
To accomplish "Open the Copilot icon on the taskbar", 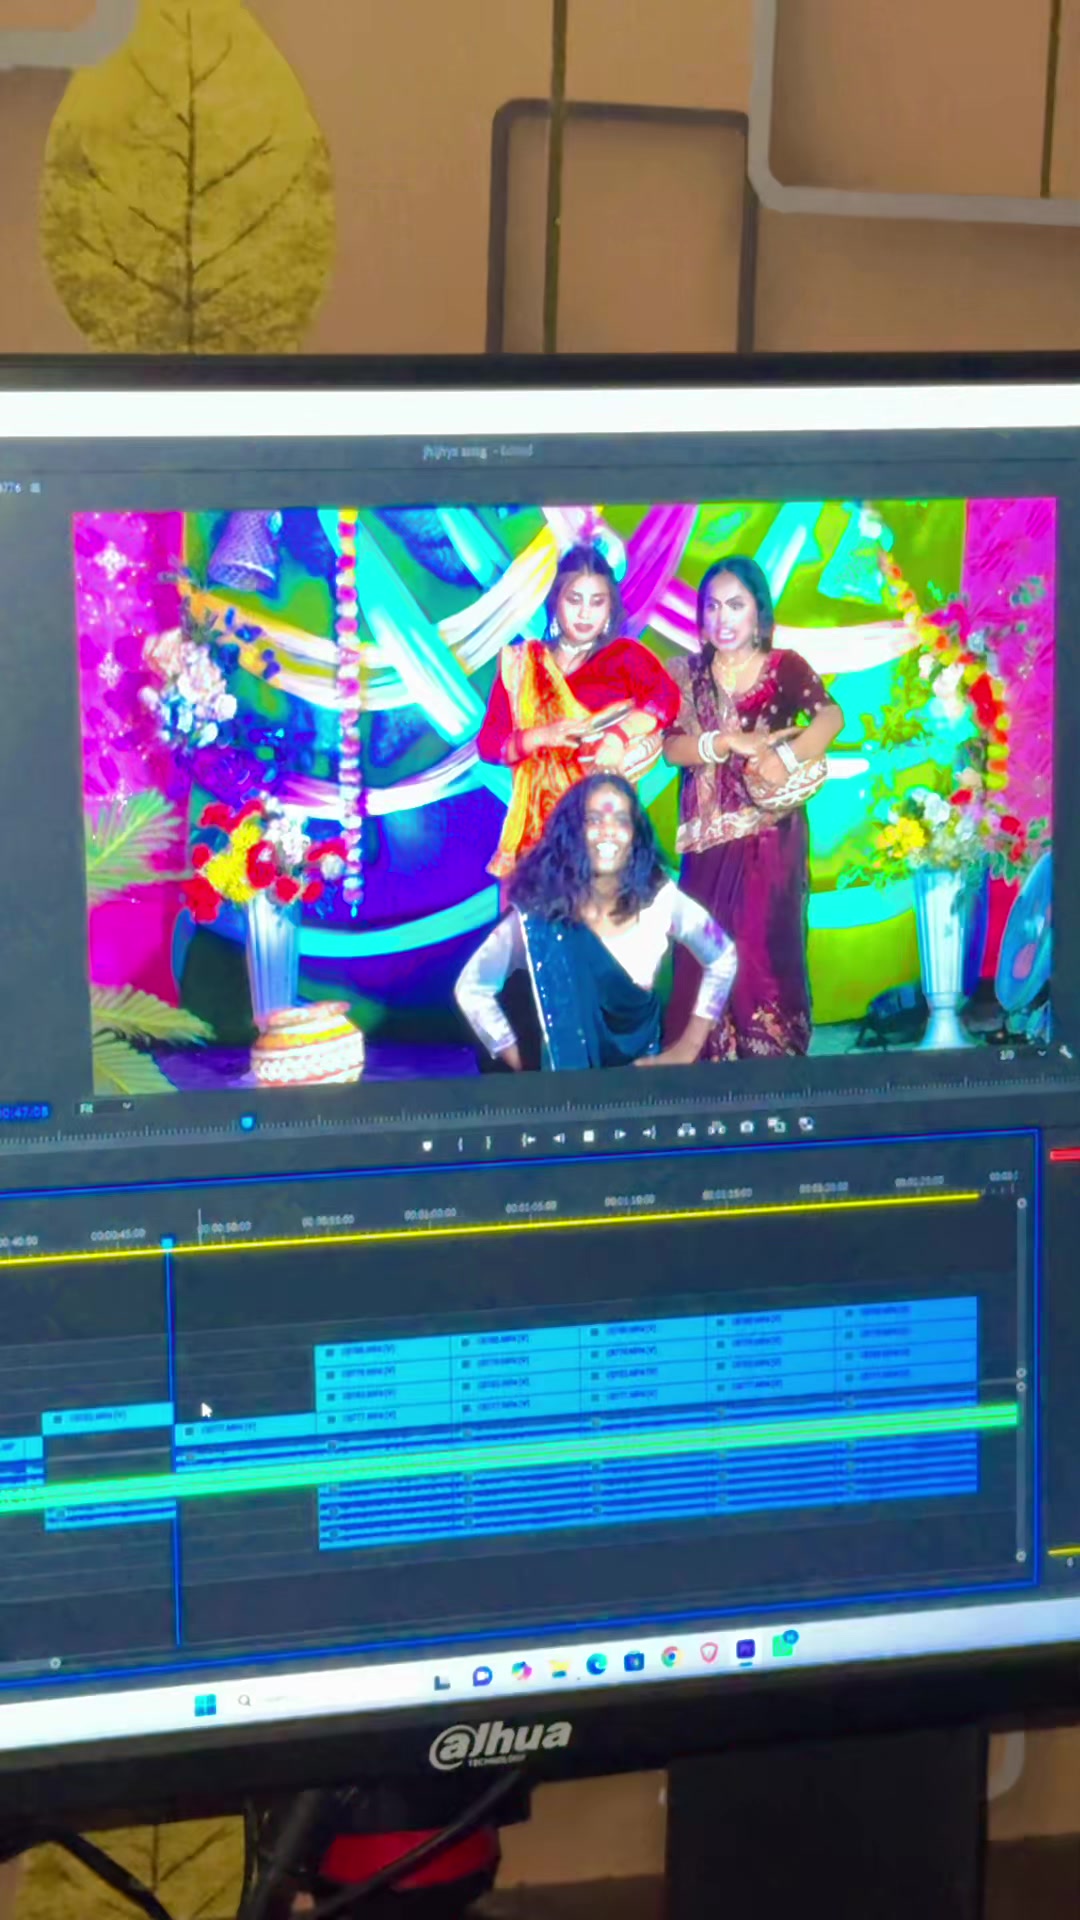I will tap(520, 1671).
